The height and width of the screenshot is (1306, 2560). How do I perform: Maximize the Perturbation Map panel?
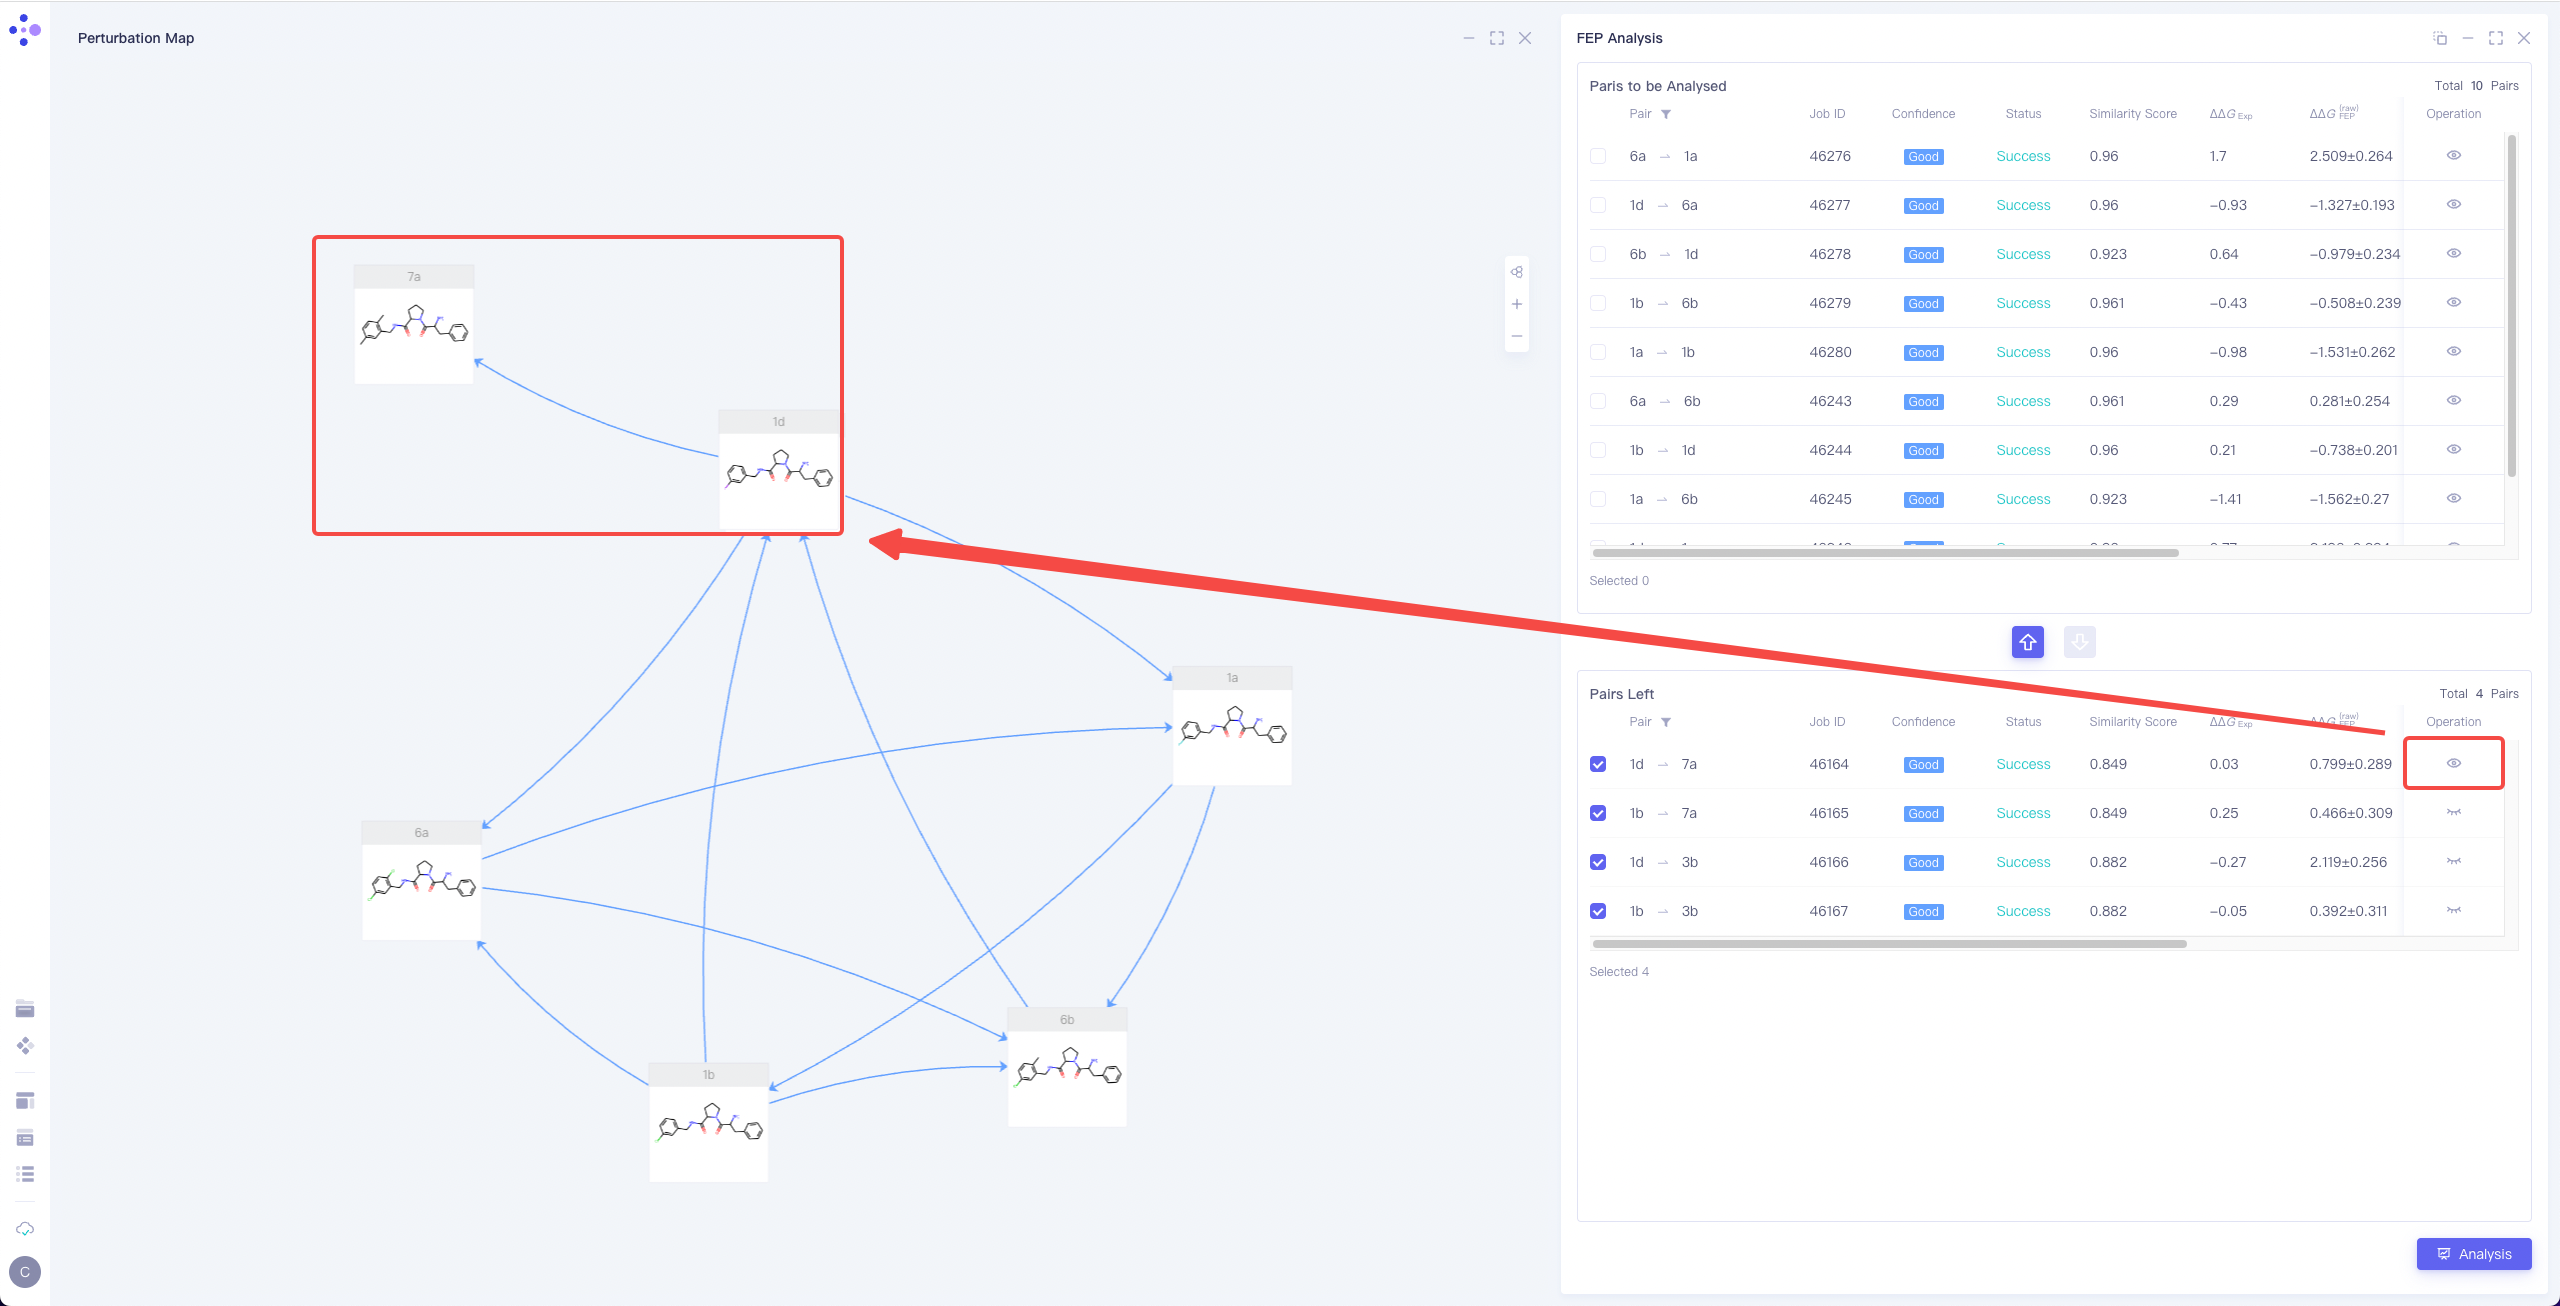tap(1497, 38)
